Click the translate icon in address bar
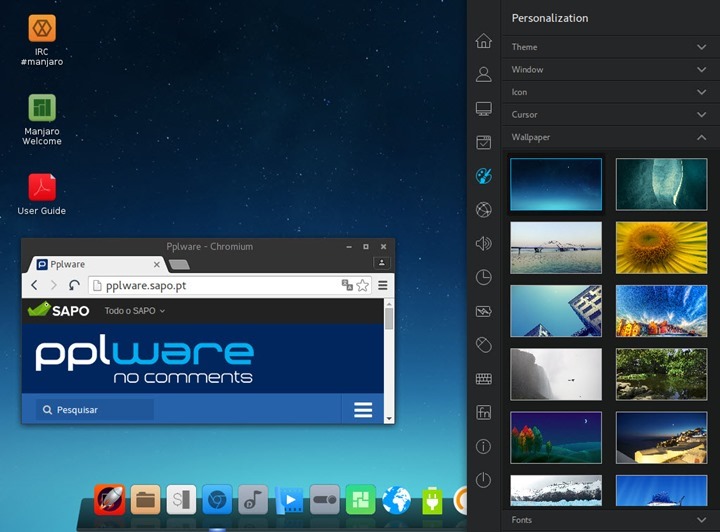The height and width of the screenshot is (532, 720). (x=347, y=285)
